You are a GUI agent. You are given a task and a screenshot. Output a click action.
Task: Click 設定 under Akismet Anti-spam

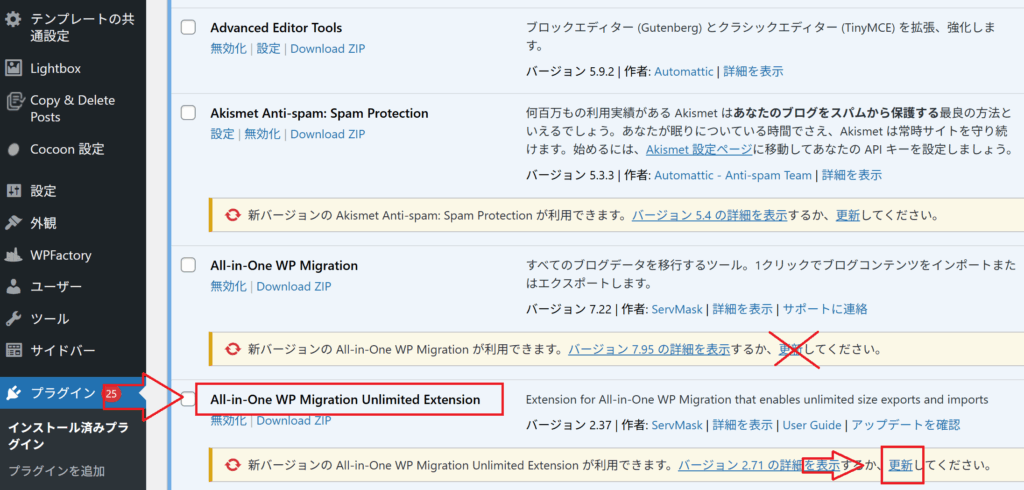223,134
